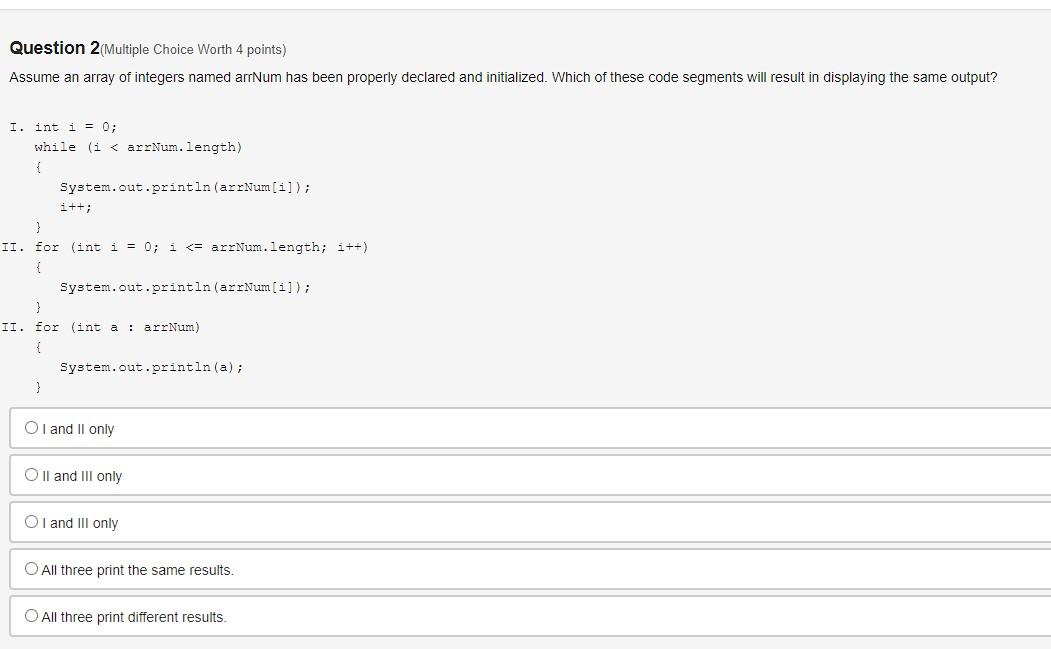Choose "All three print different results." option
This screenshot has width=1051, height=649.
coord(32,614)
